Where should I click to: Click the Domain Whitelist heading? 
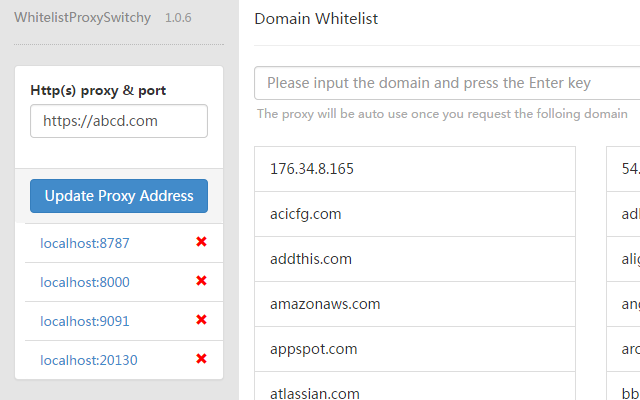(x=316, y=19)
